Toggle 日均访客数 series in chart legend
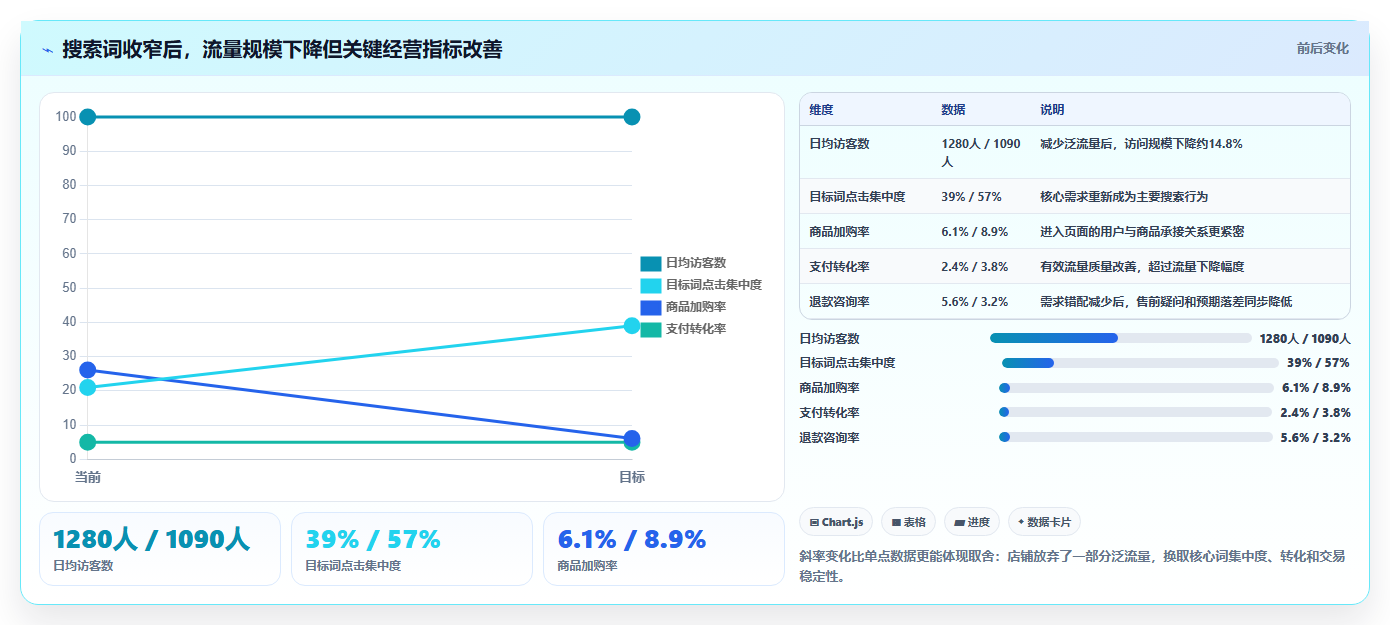 point(683,264)
